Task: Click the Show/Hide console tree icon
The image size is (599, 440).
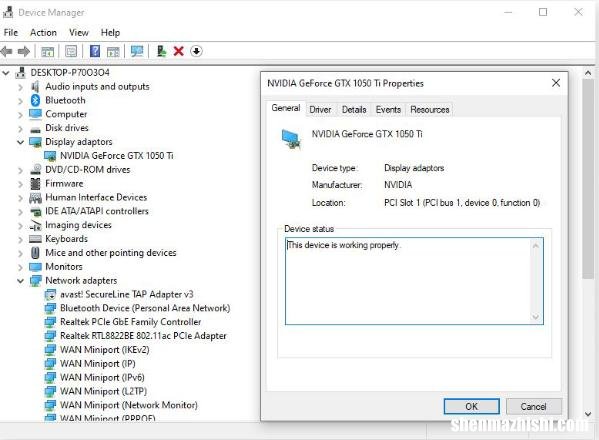Action: point(47,51)
